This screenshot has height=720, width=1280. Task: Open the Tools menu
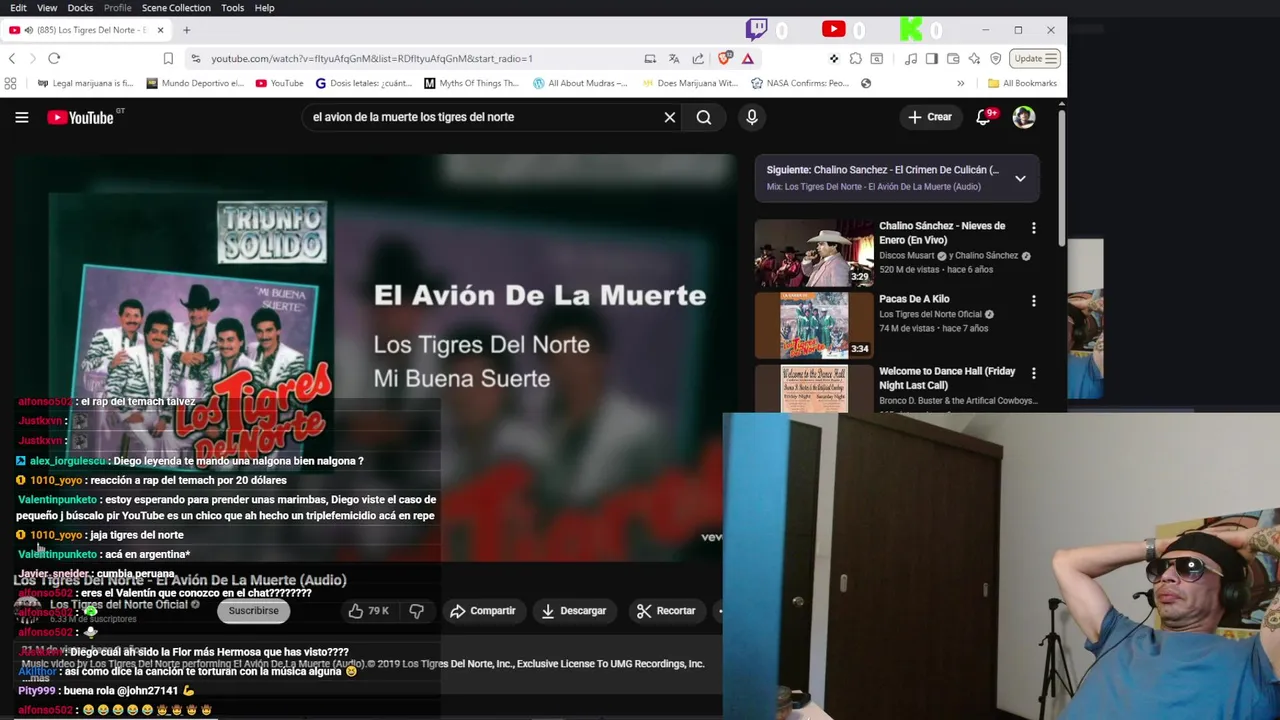click(232, 8)
